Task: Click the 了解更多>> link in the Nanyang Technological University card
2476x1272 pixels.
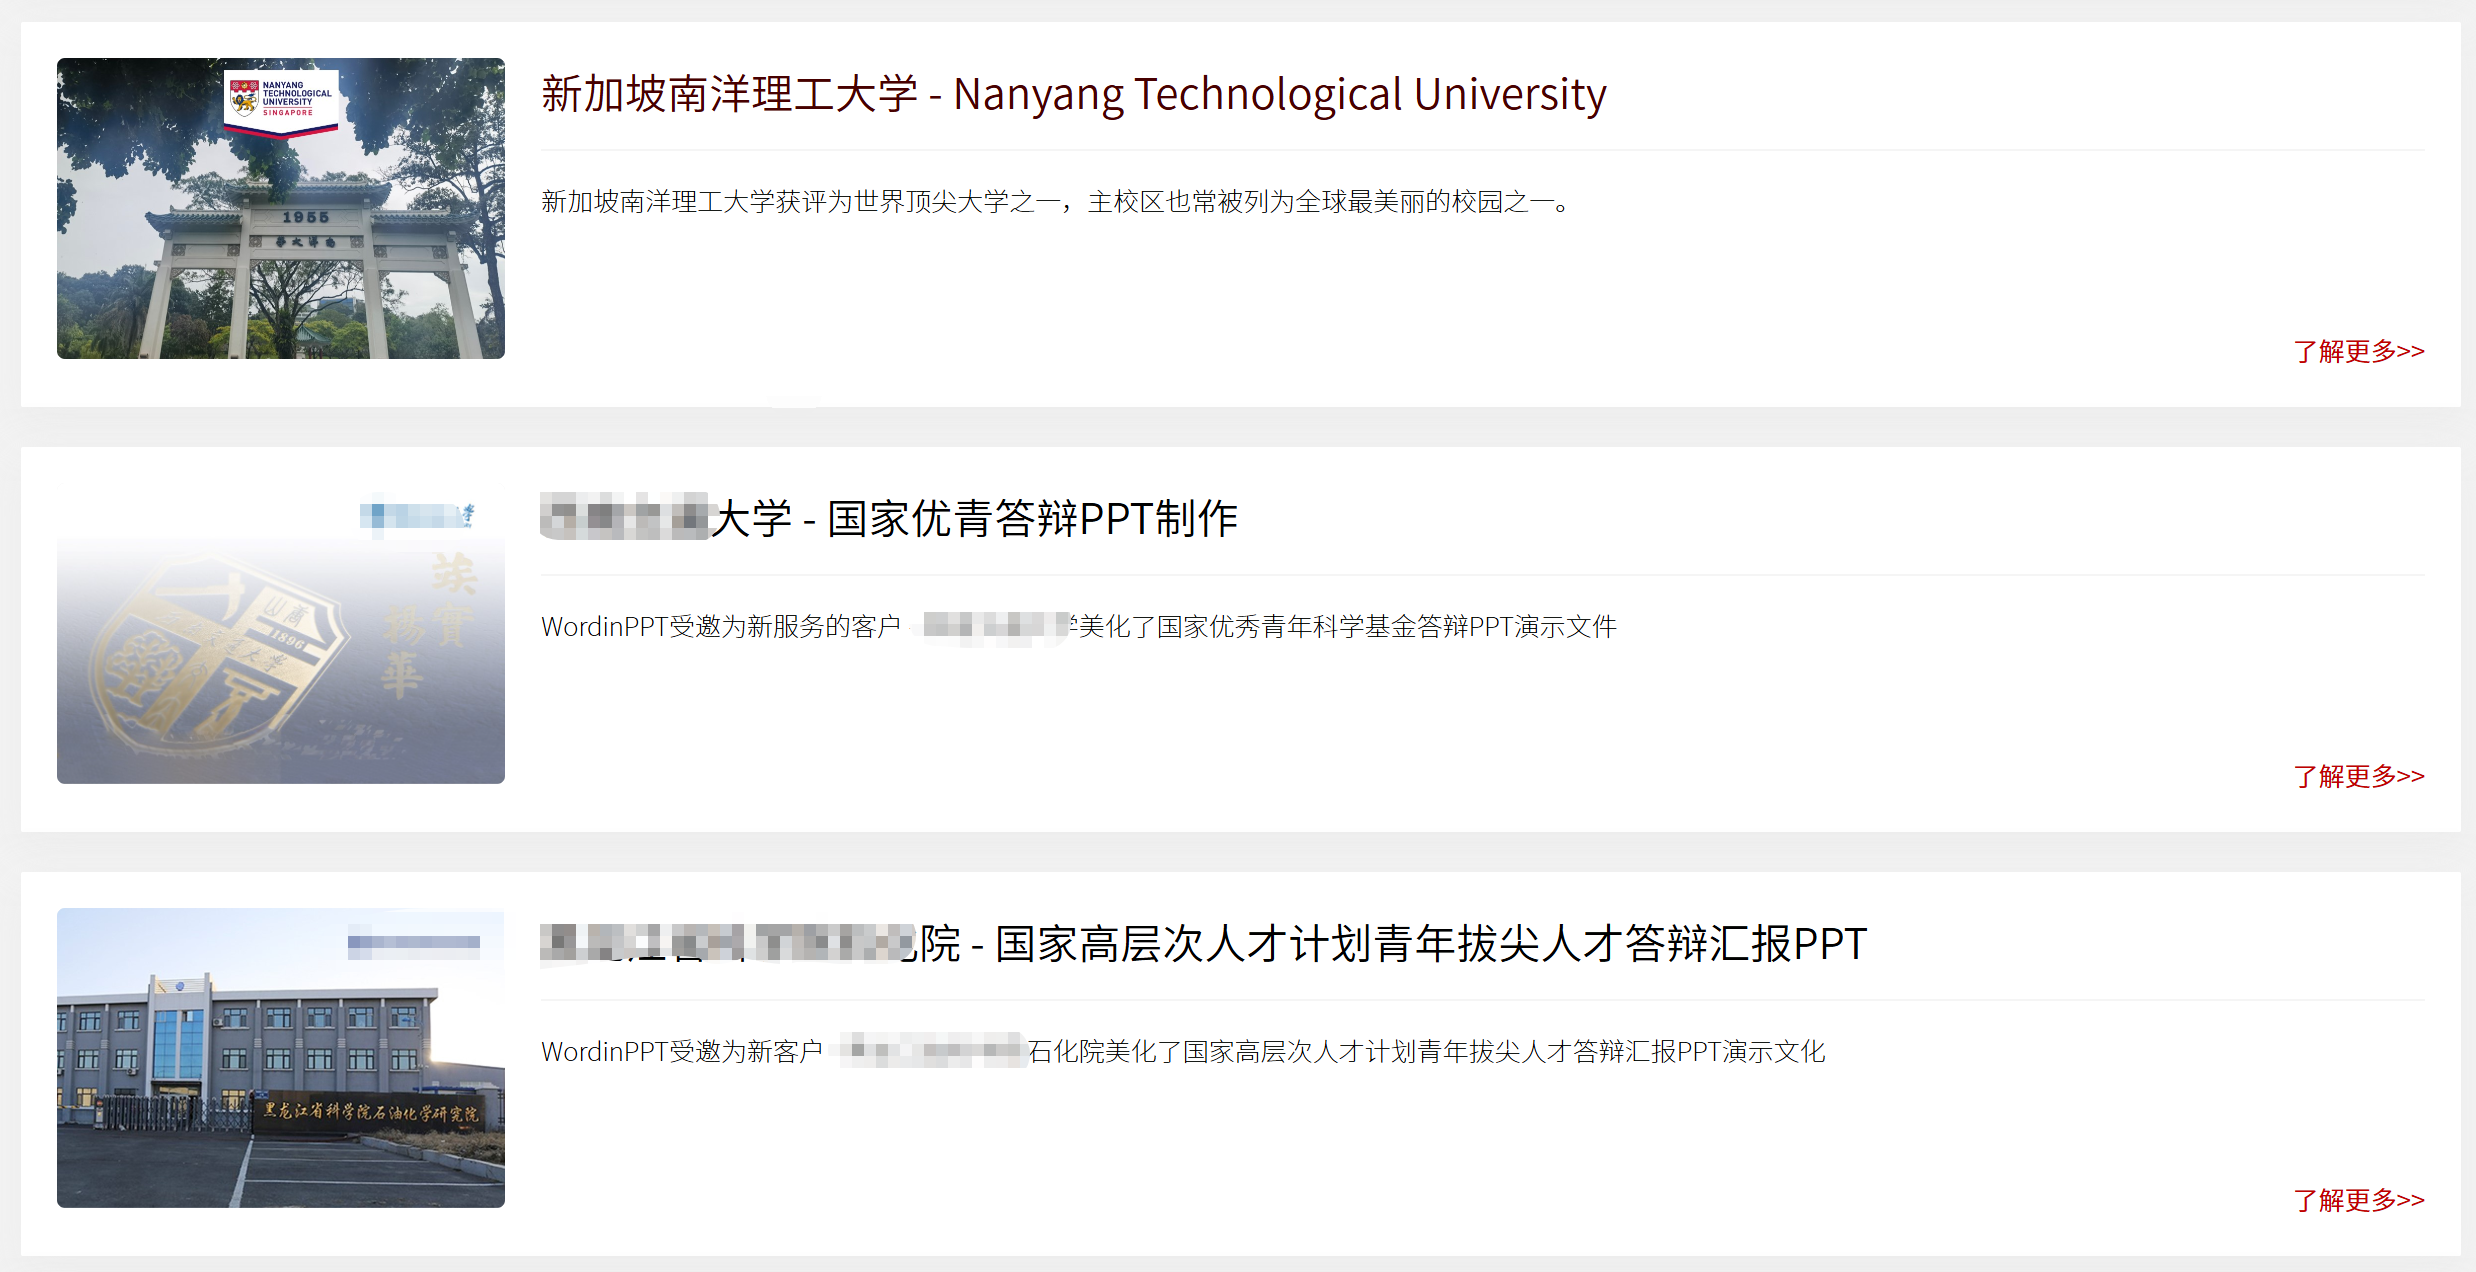Action: click(x=2359, y=351)
